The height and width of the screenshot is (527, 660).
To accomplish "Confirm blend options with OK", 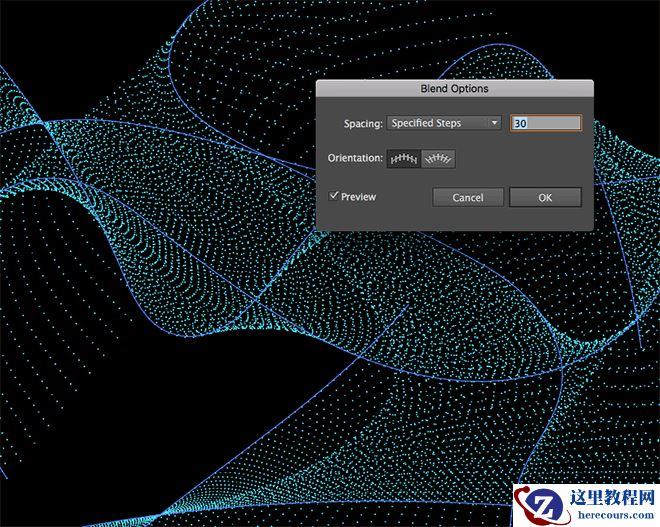I will (545, 197).
